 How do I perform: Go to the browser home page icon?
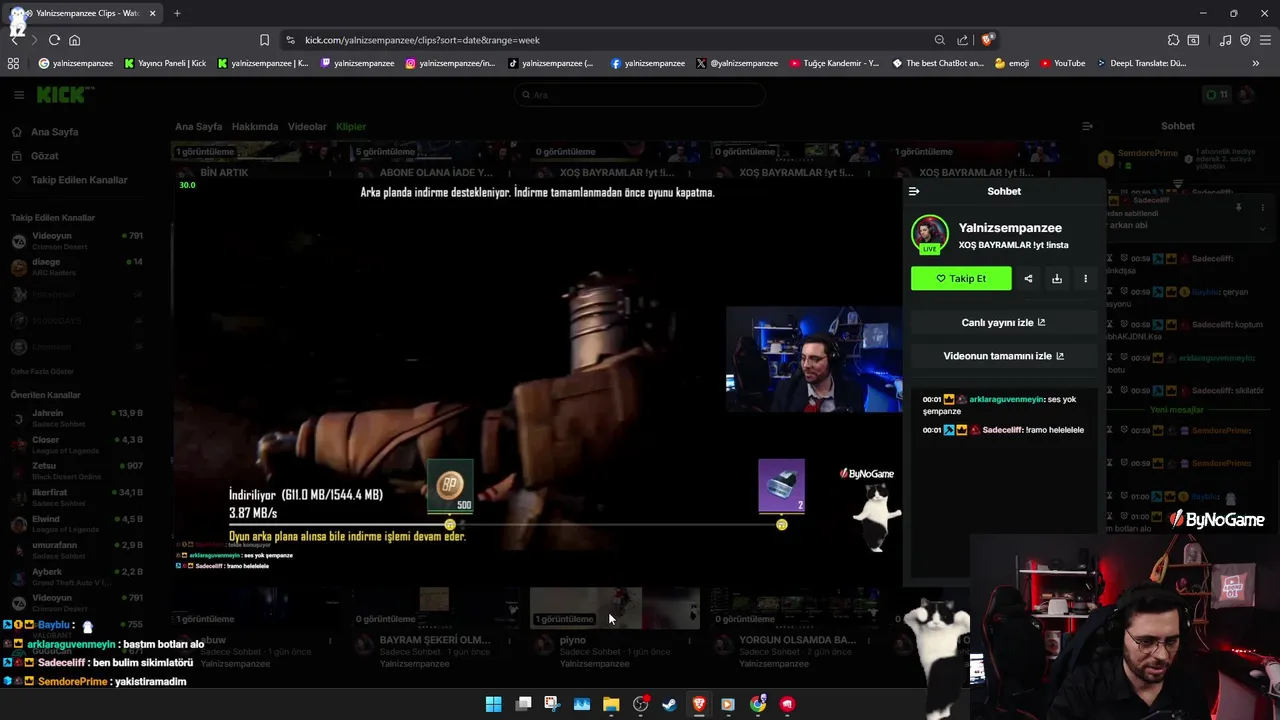(x=74, y=40)
